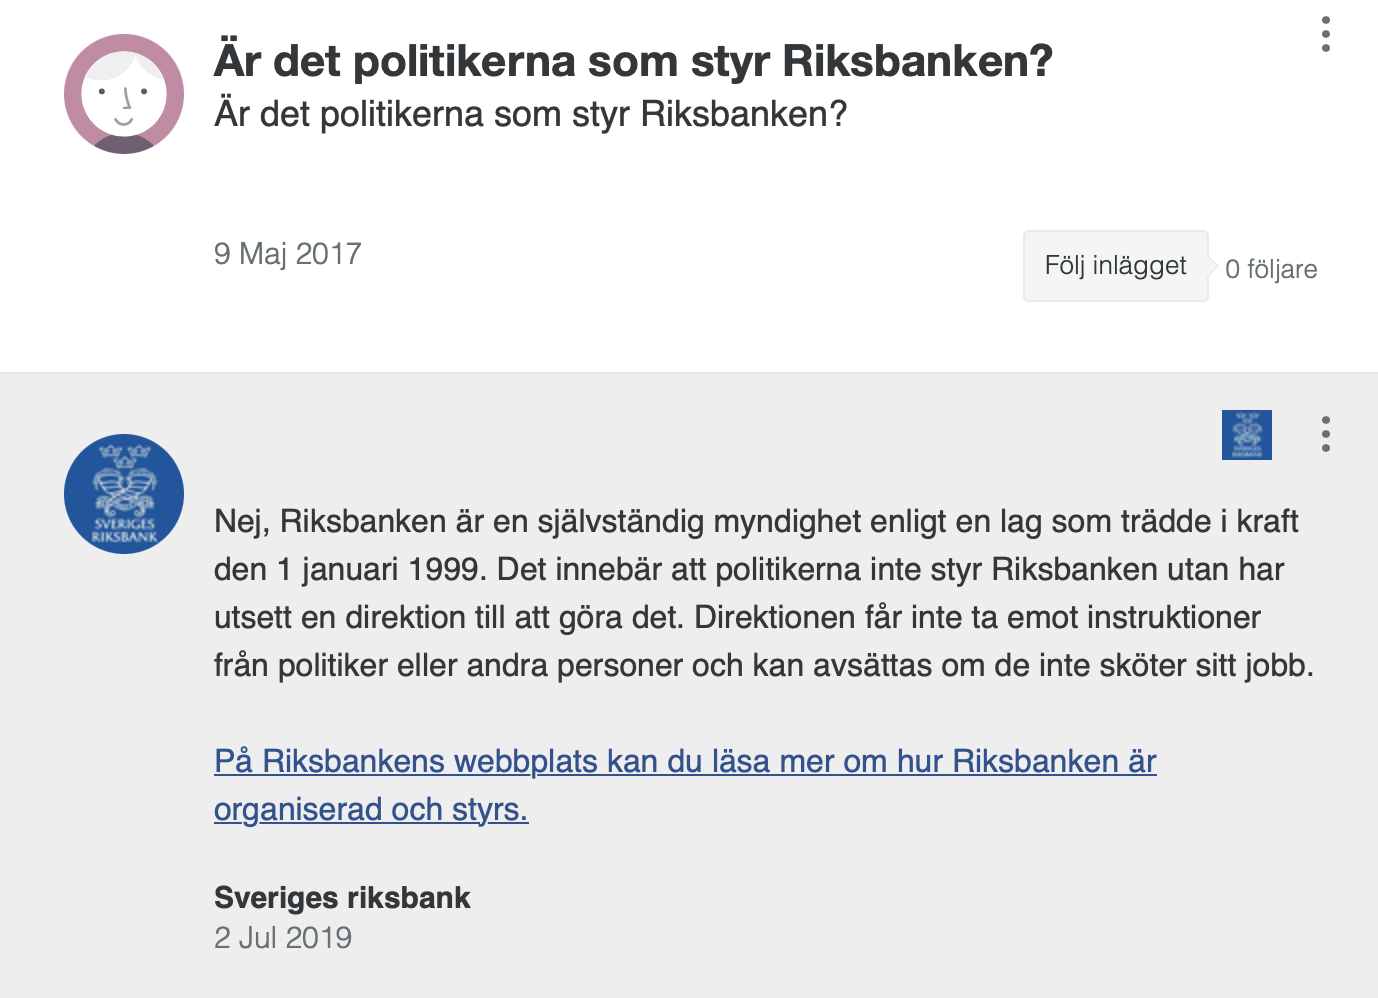Open the question's three-dot options menu
The width and height of the screenshot is (1378, 998).
[1325, 34]
